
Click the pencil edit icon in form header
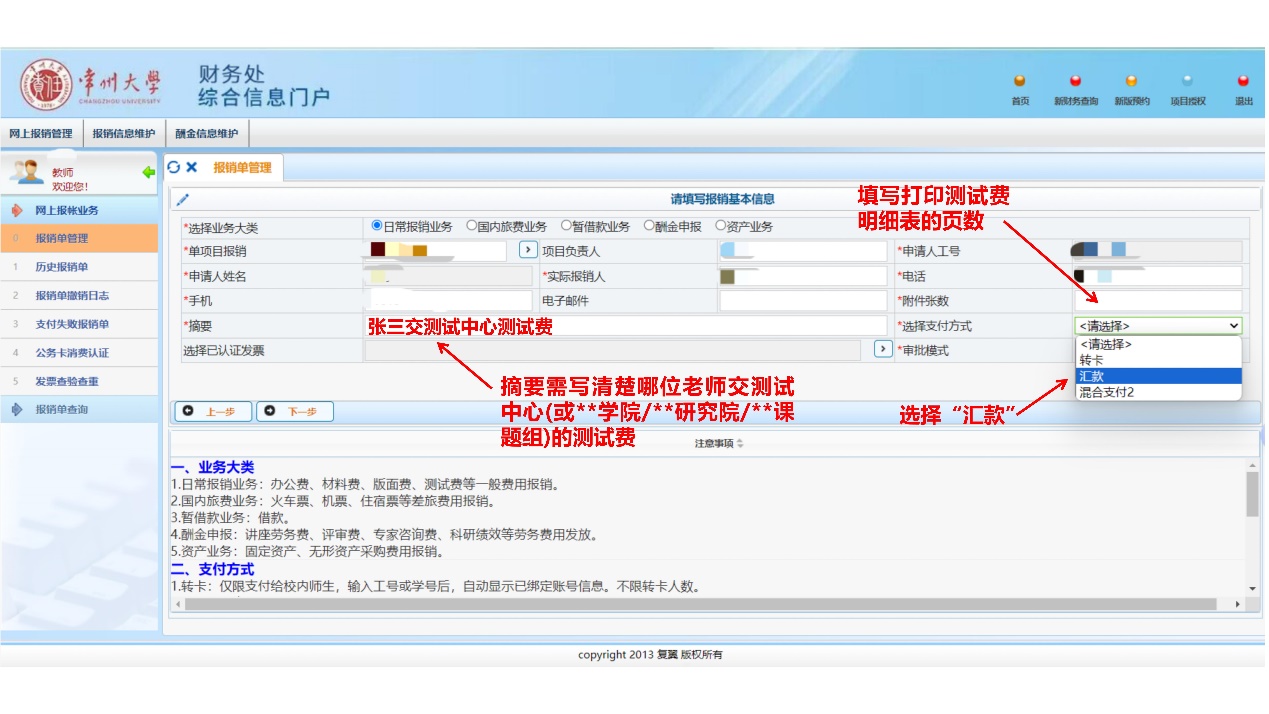pyautogui.click(x=182, y=200)
